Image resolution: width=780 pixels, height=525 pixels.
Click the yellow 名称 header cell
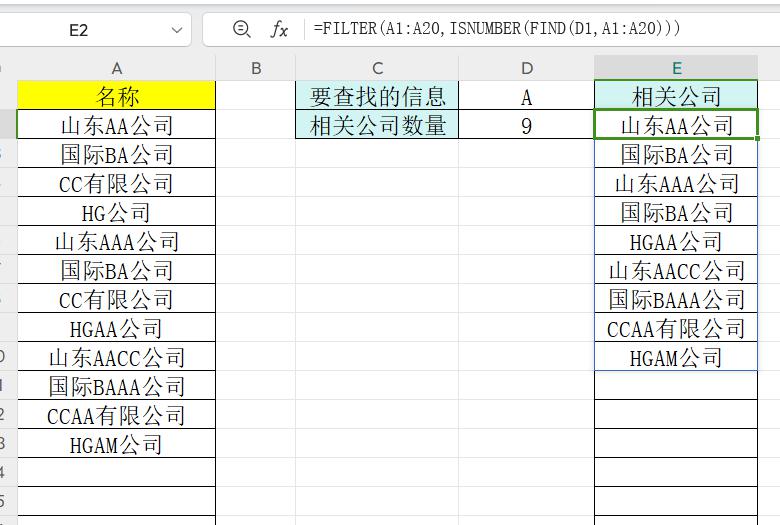pos(116,96)
